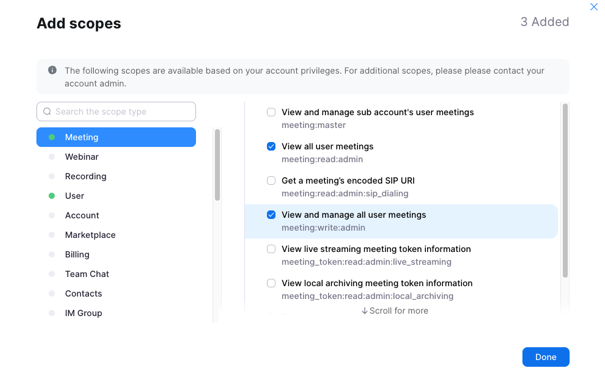Click the green dot beside Meeting

pos(52,137)
